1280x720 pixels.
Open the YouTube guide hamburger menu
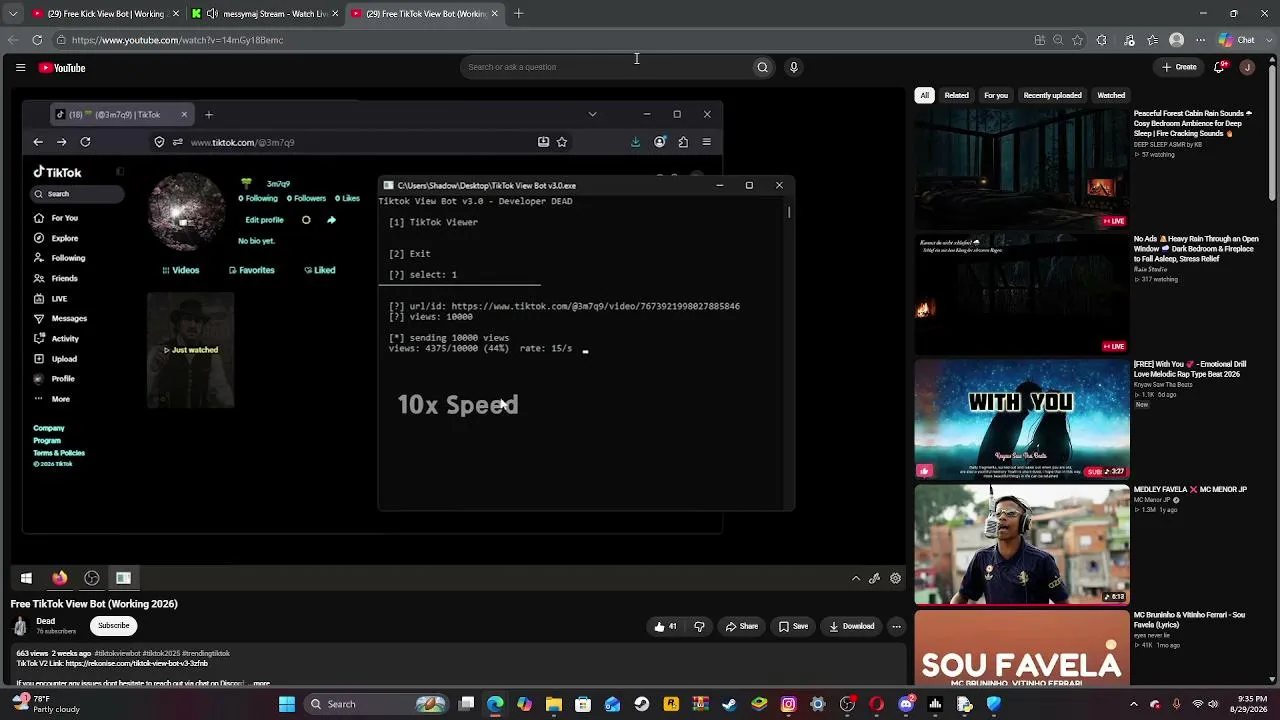(x=20, y=67)
